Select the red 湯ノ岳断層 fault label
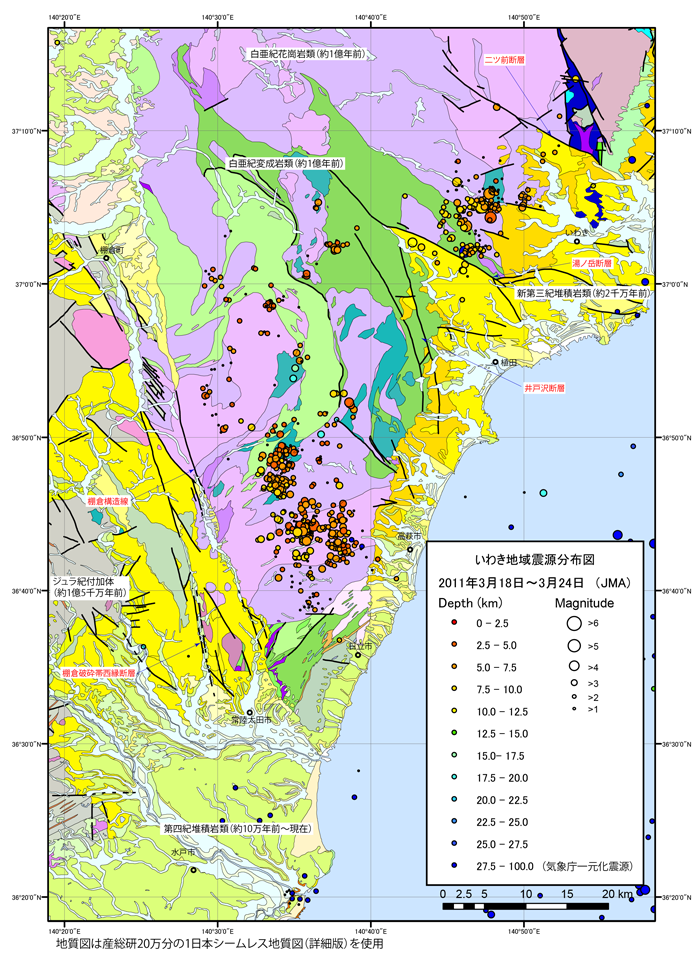The width and height of the screenshot is (700, 965). point(591,263)
